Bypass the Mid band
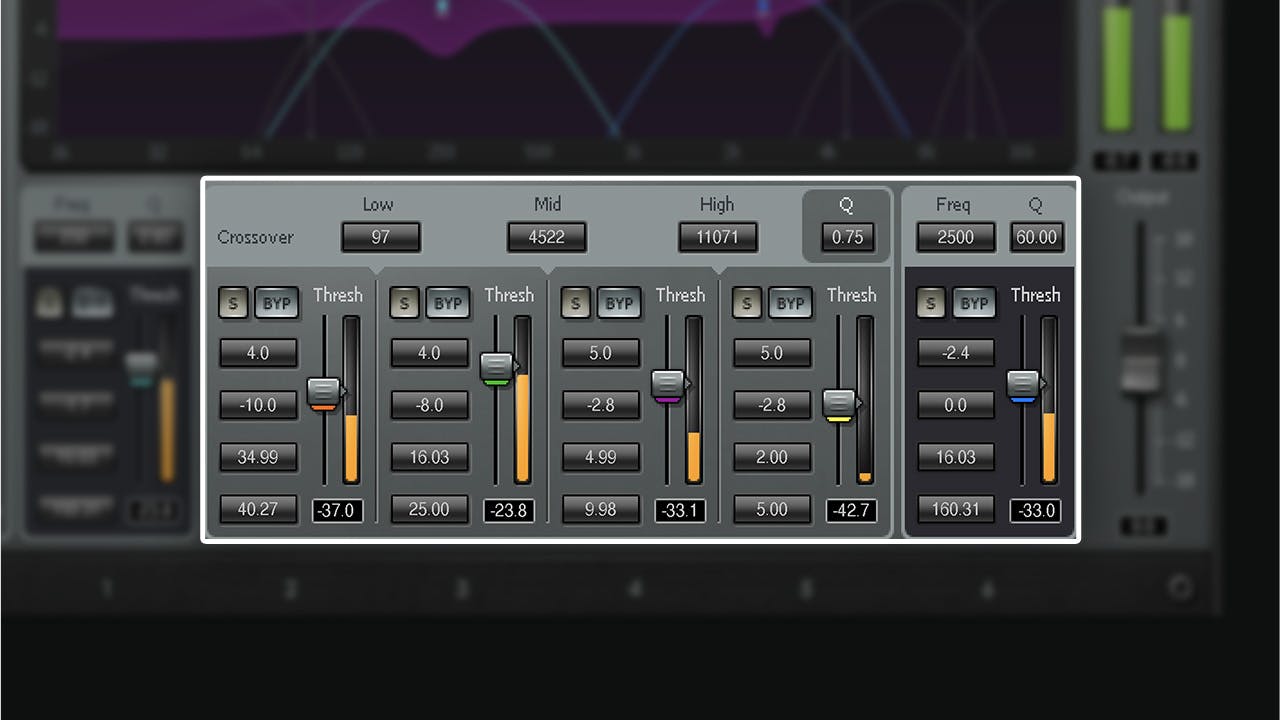 (x=448, y=303)
